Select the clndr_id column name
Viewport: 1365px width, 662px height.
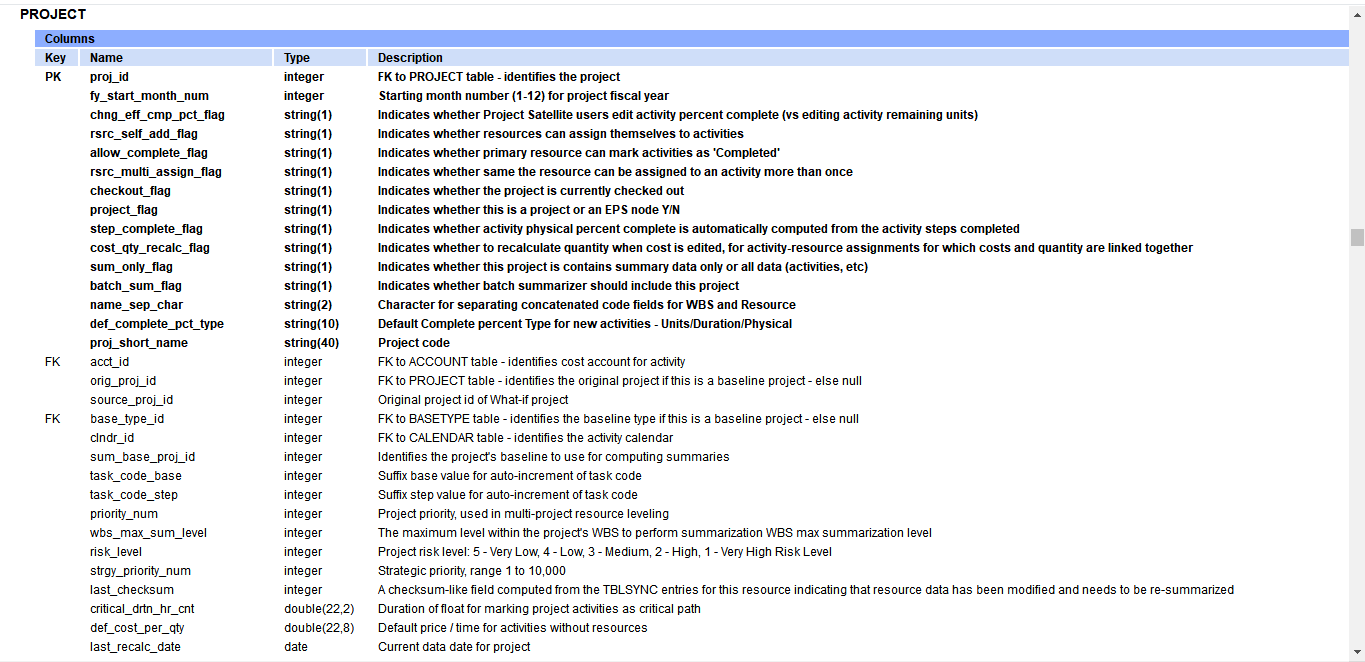(112, 438)
